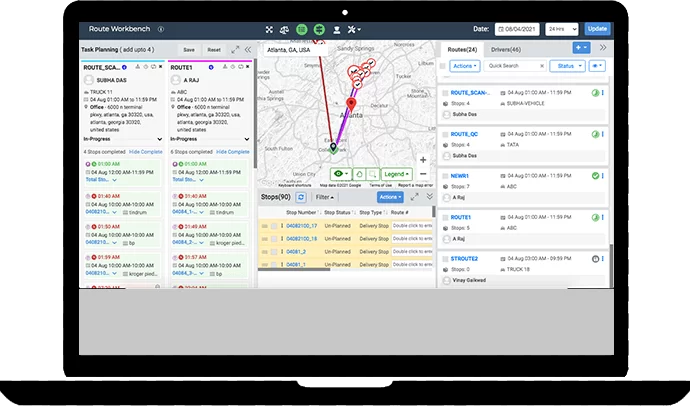
Task: Click the info icon beside Route Workbench title
Action: (x=161, y=29)
